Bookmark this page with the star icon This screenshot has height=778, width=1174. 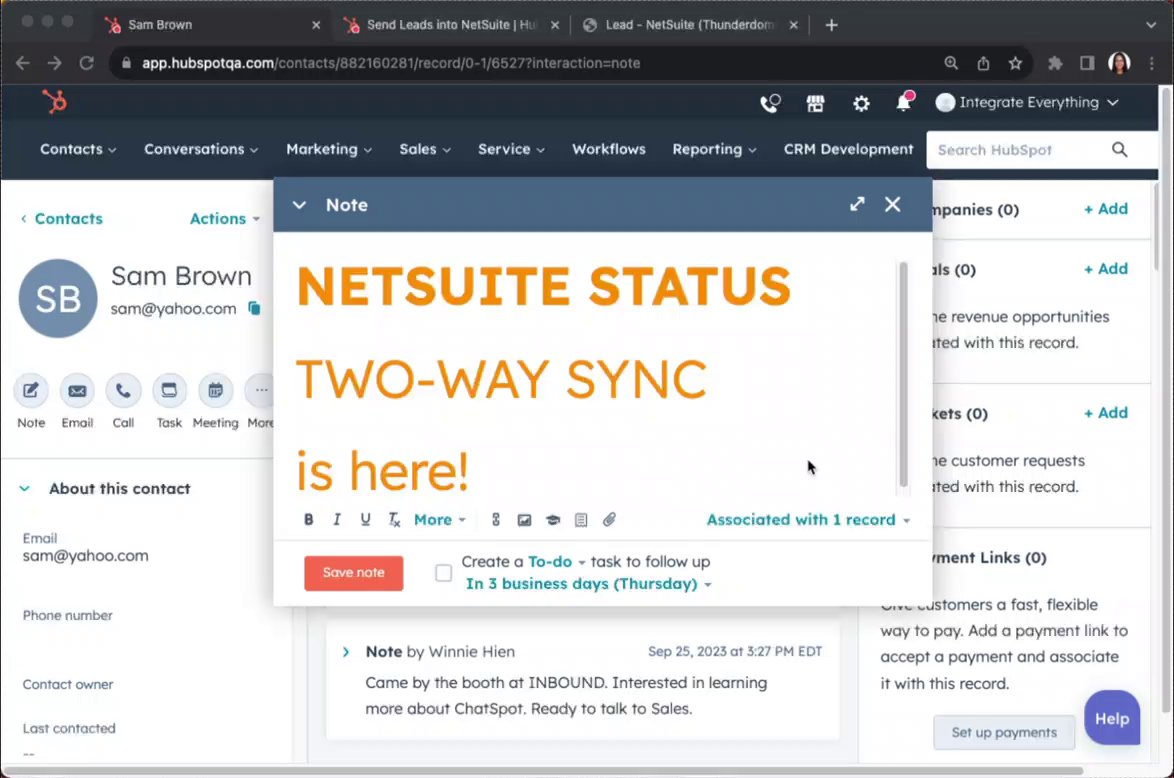[1015, 64]
